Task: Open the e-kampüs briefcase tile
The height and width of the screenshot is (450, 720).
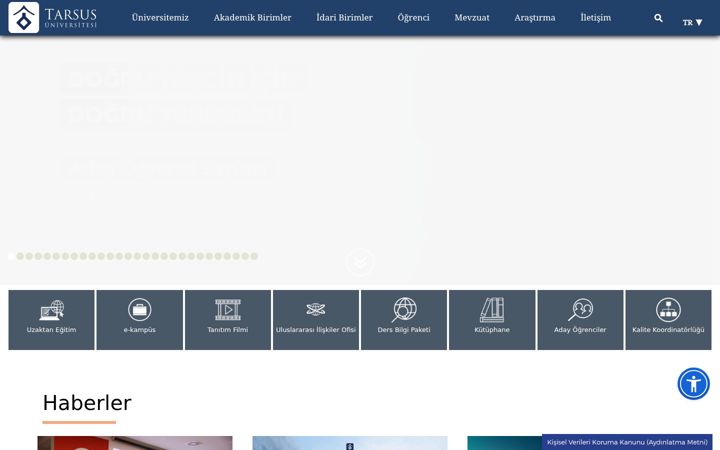Action: click(140, 320)
